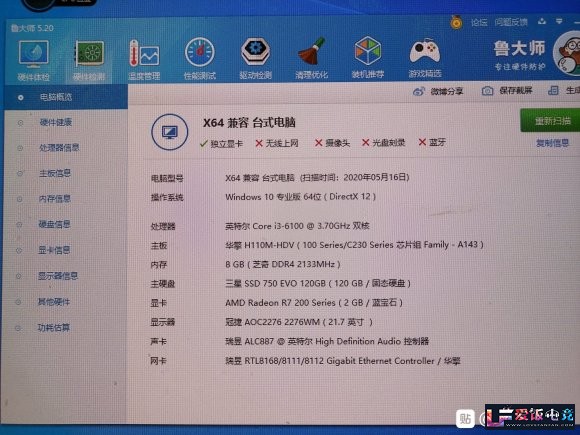Screen dimensions: 580x435
Task: Switch to 主板信息 motherboard info
Action: [55, 173]
